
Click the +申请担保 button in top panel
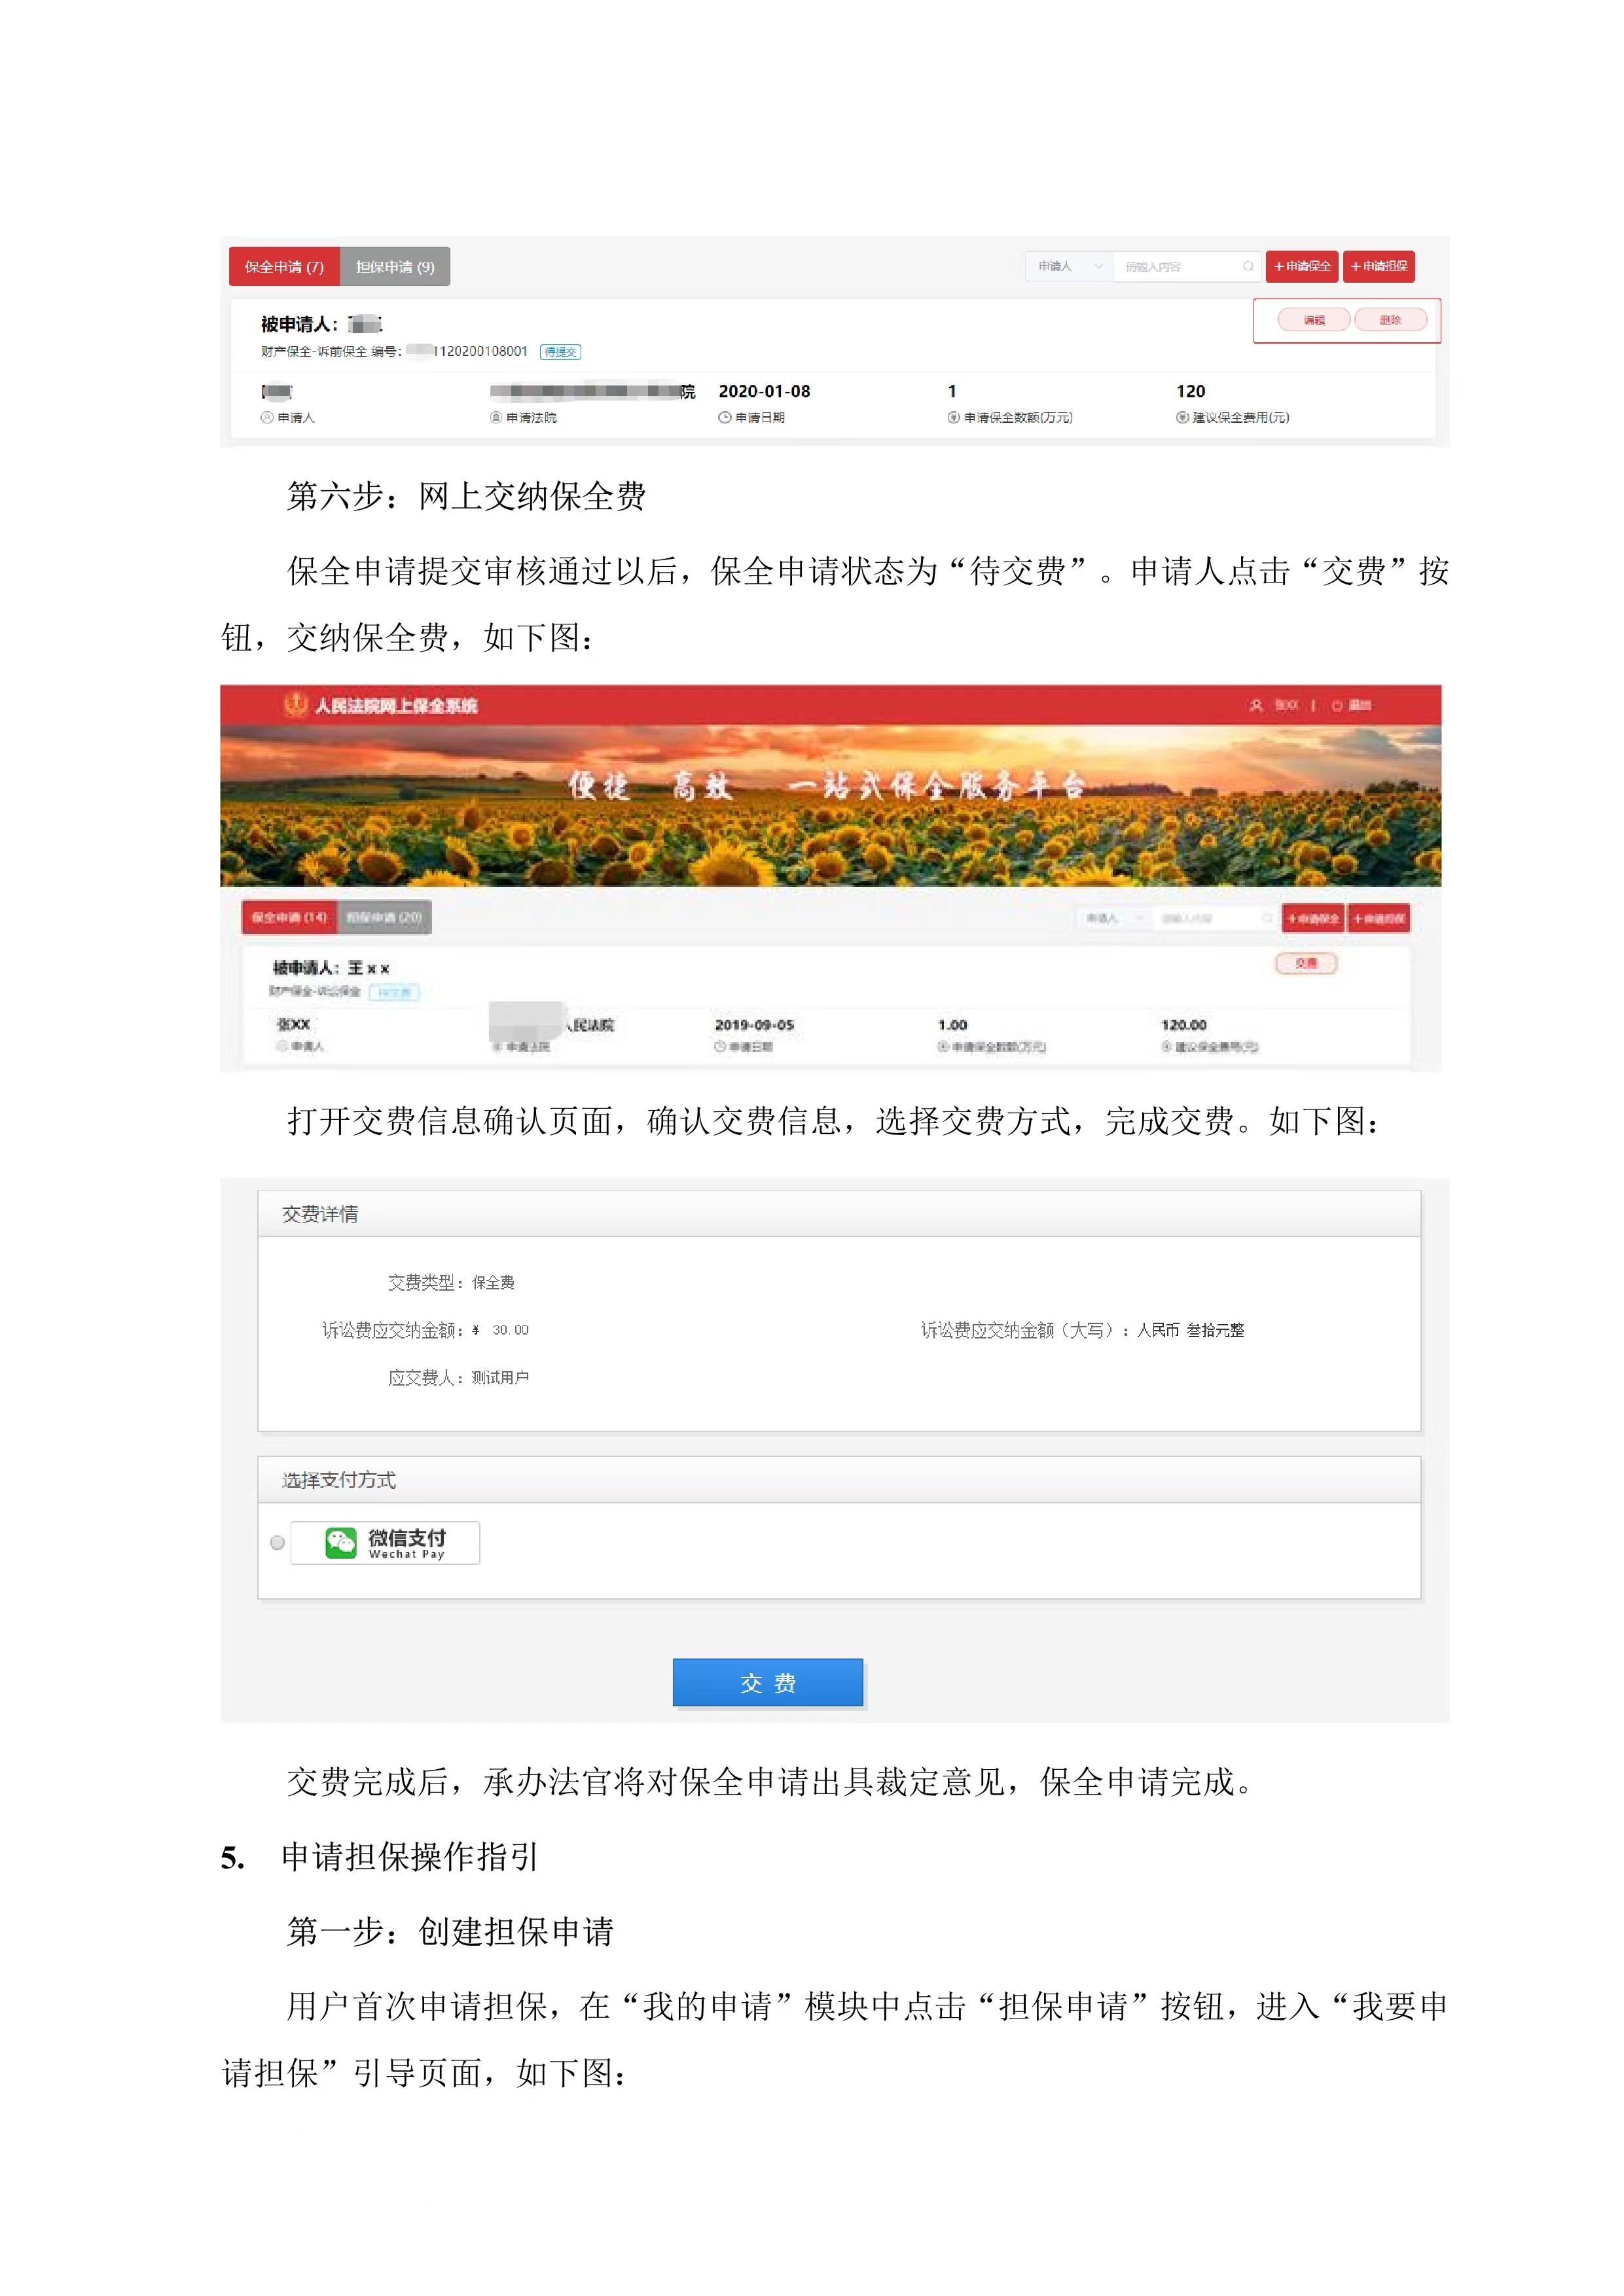(x=1379, y=266)
